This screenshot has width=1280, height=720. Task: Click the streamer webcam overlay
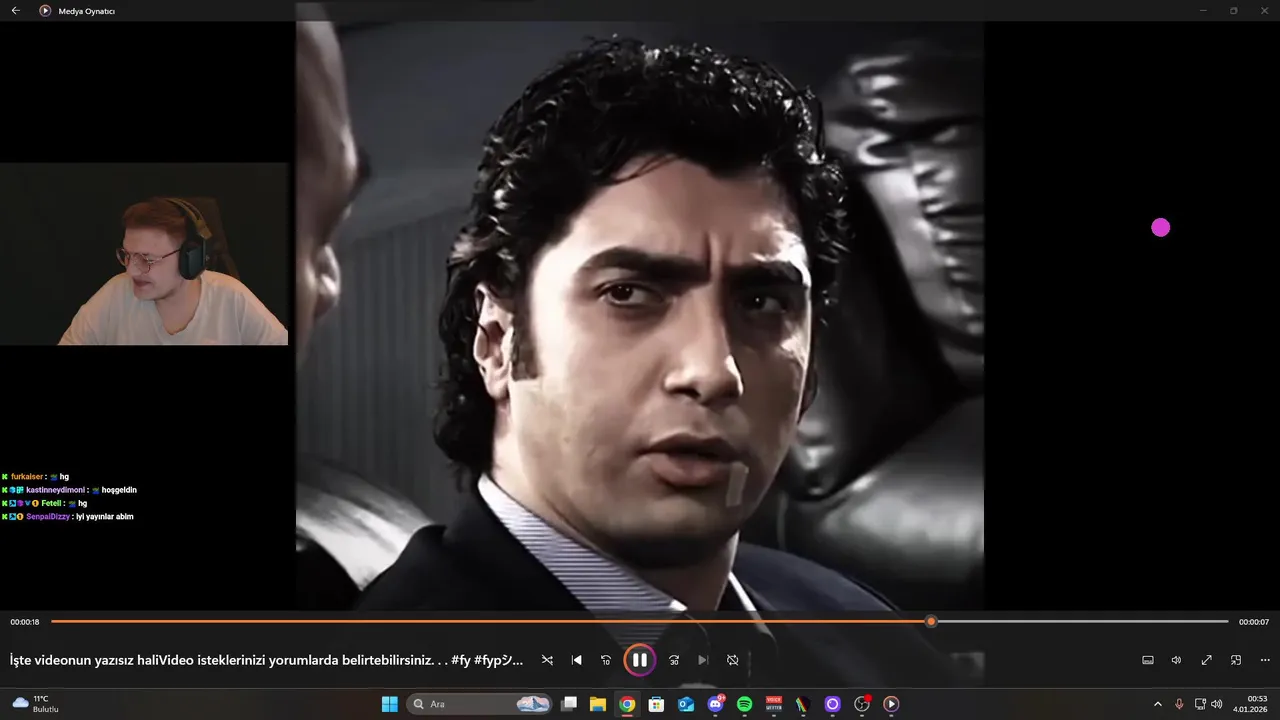click(144, 254)
